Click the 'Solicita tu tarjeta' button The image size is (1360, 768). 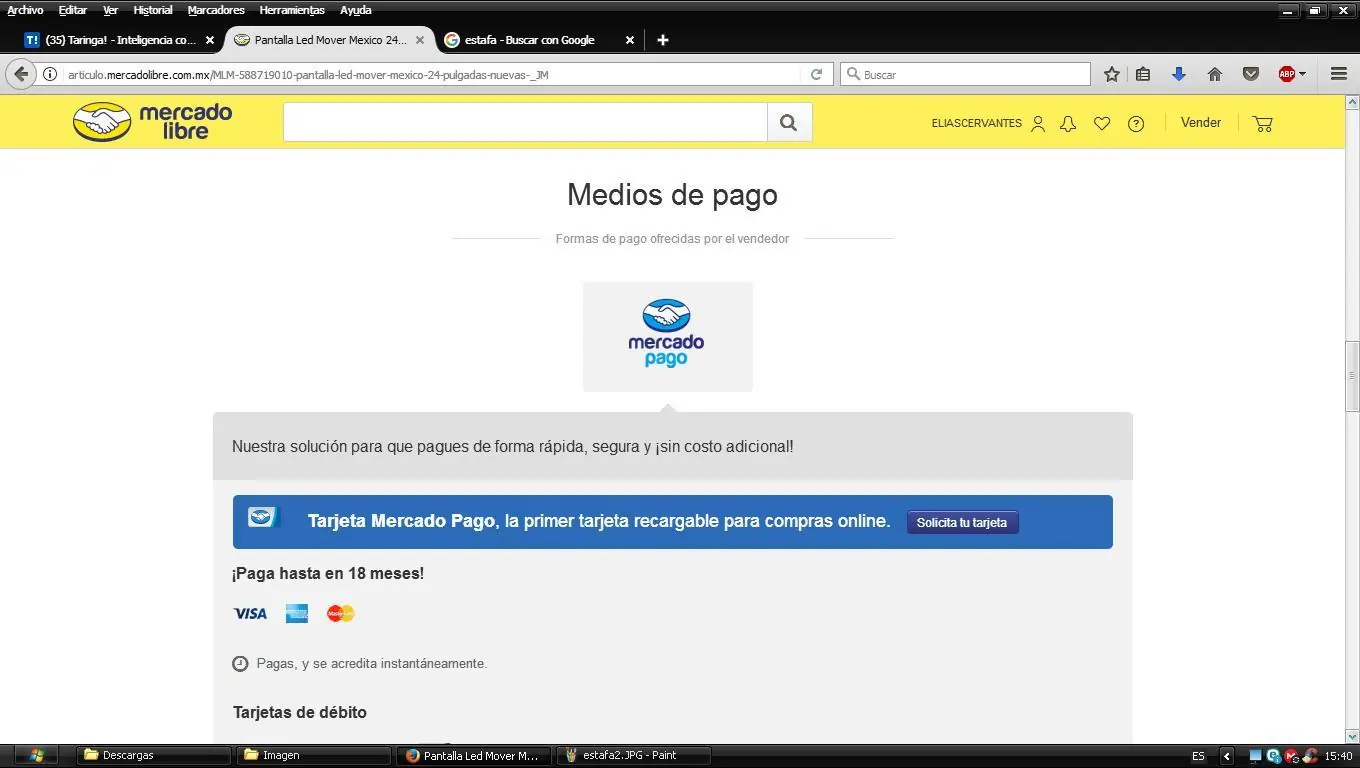pos(962,522)
